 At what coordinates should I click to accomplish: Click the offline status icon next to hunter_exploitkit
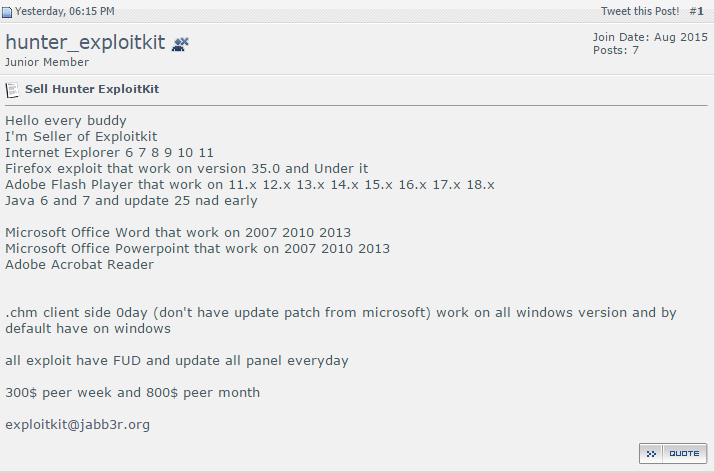pos(180,44)
